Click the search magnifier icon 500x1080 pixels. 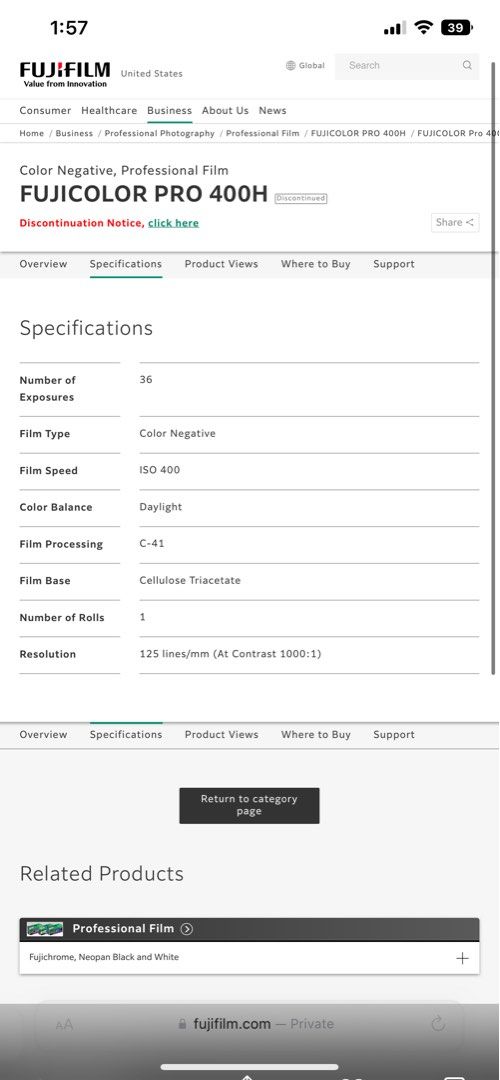[467, 65]
